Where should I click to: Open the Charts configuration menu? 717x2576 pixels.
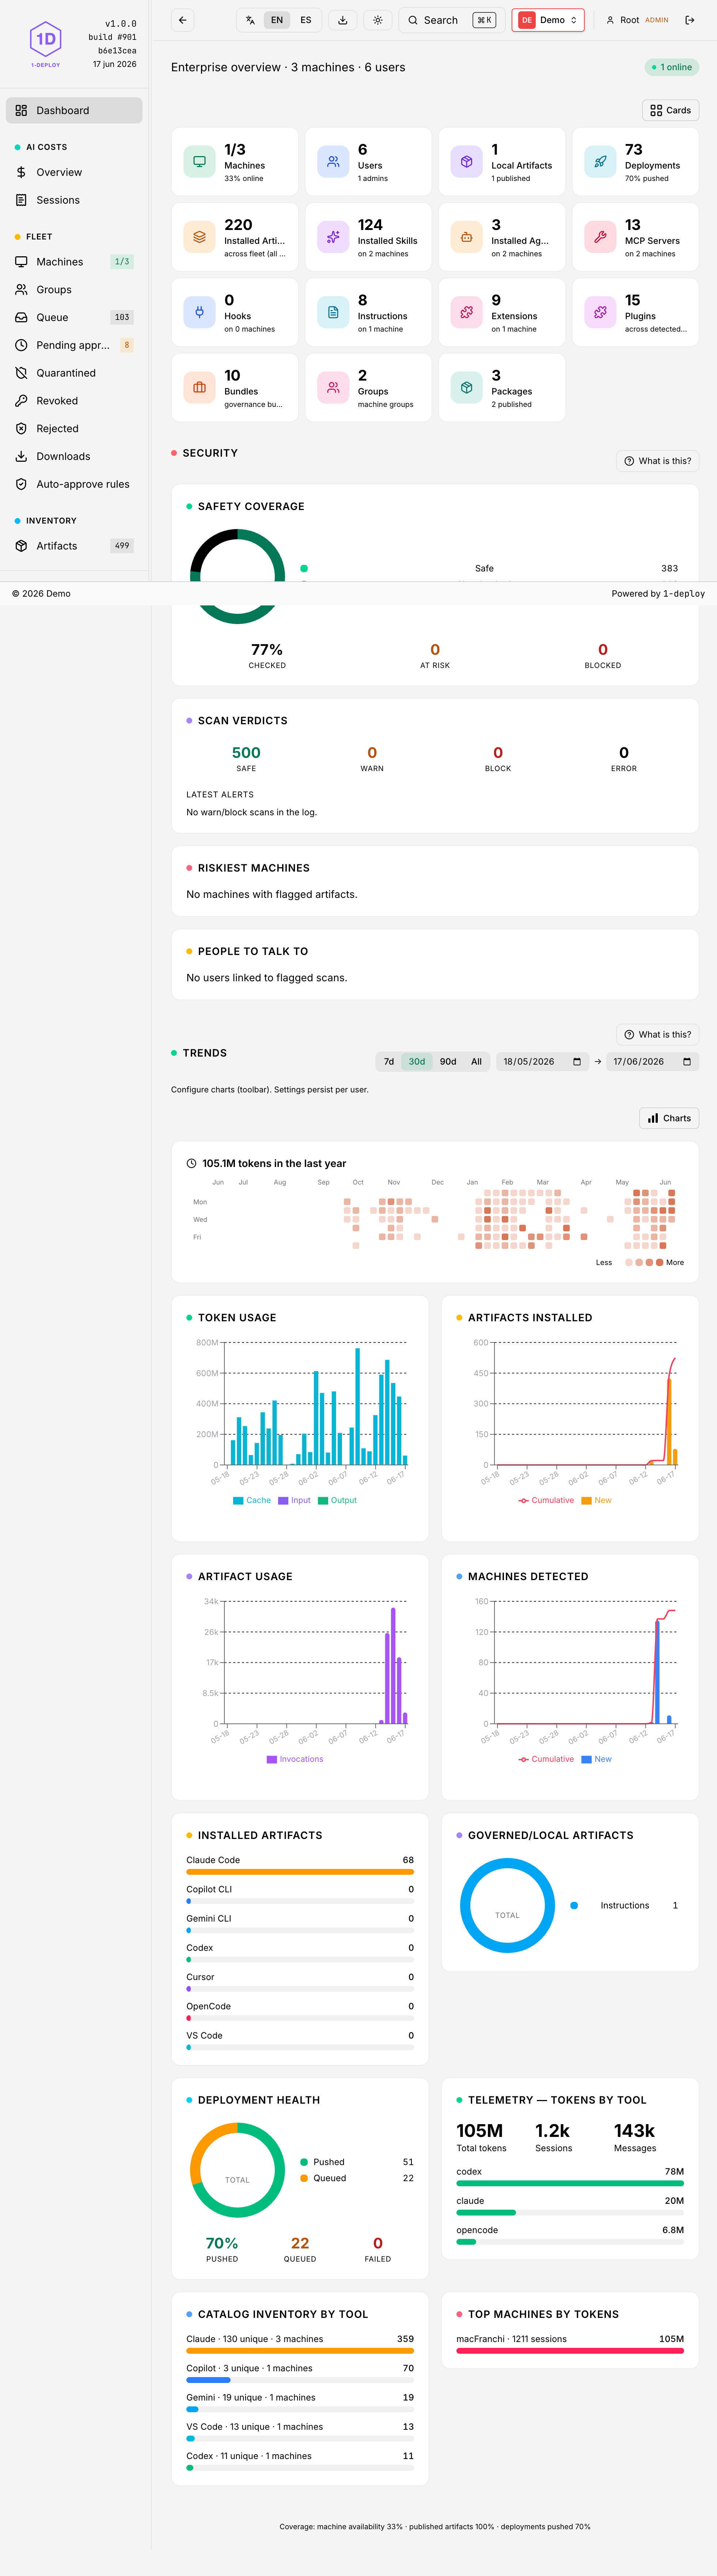(669, 1118)
